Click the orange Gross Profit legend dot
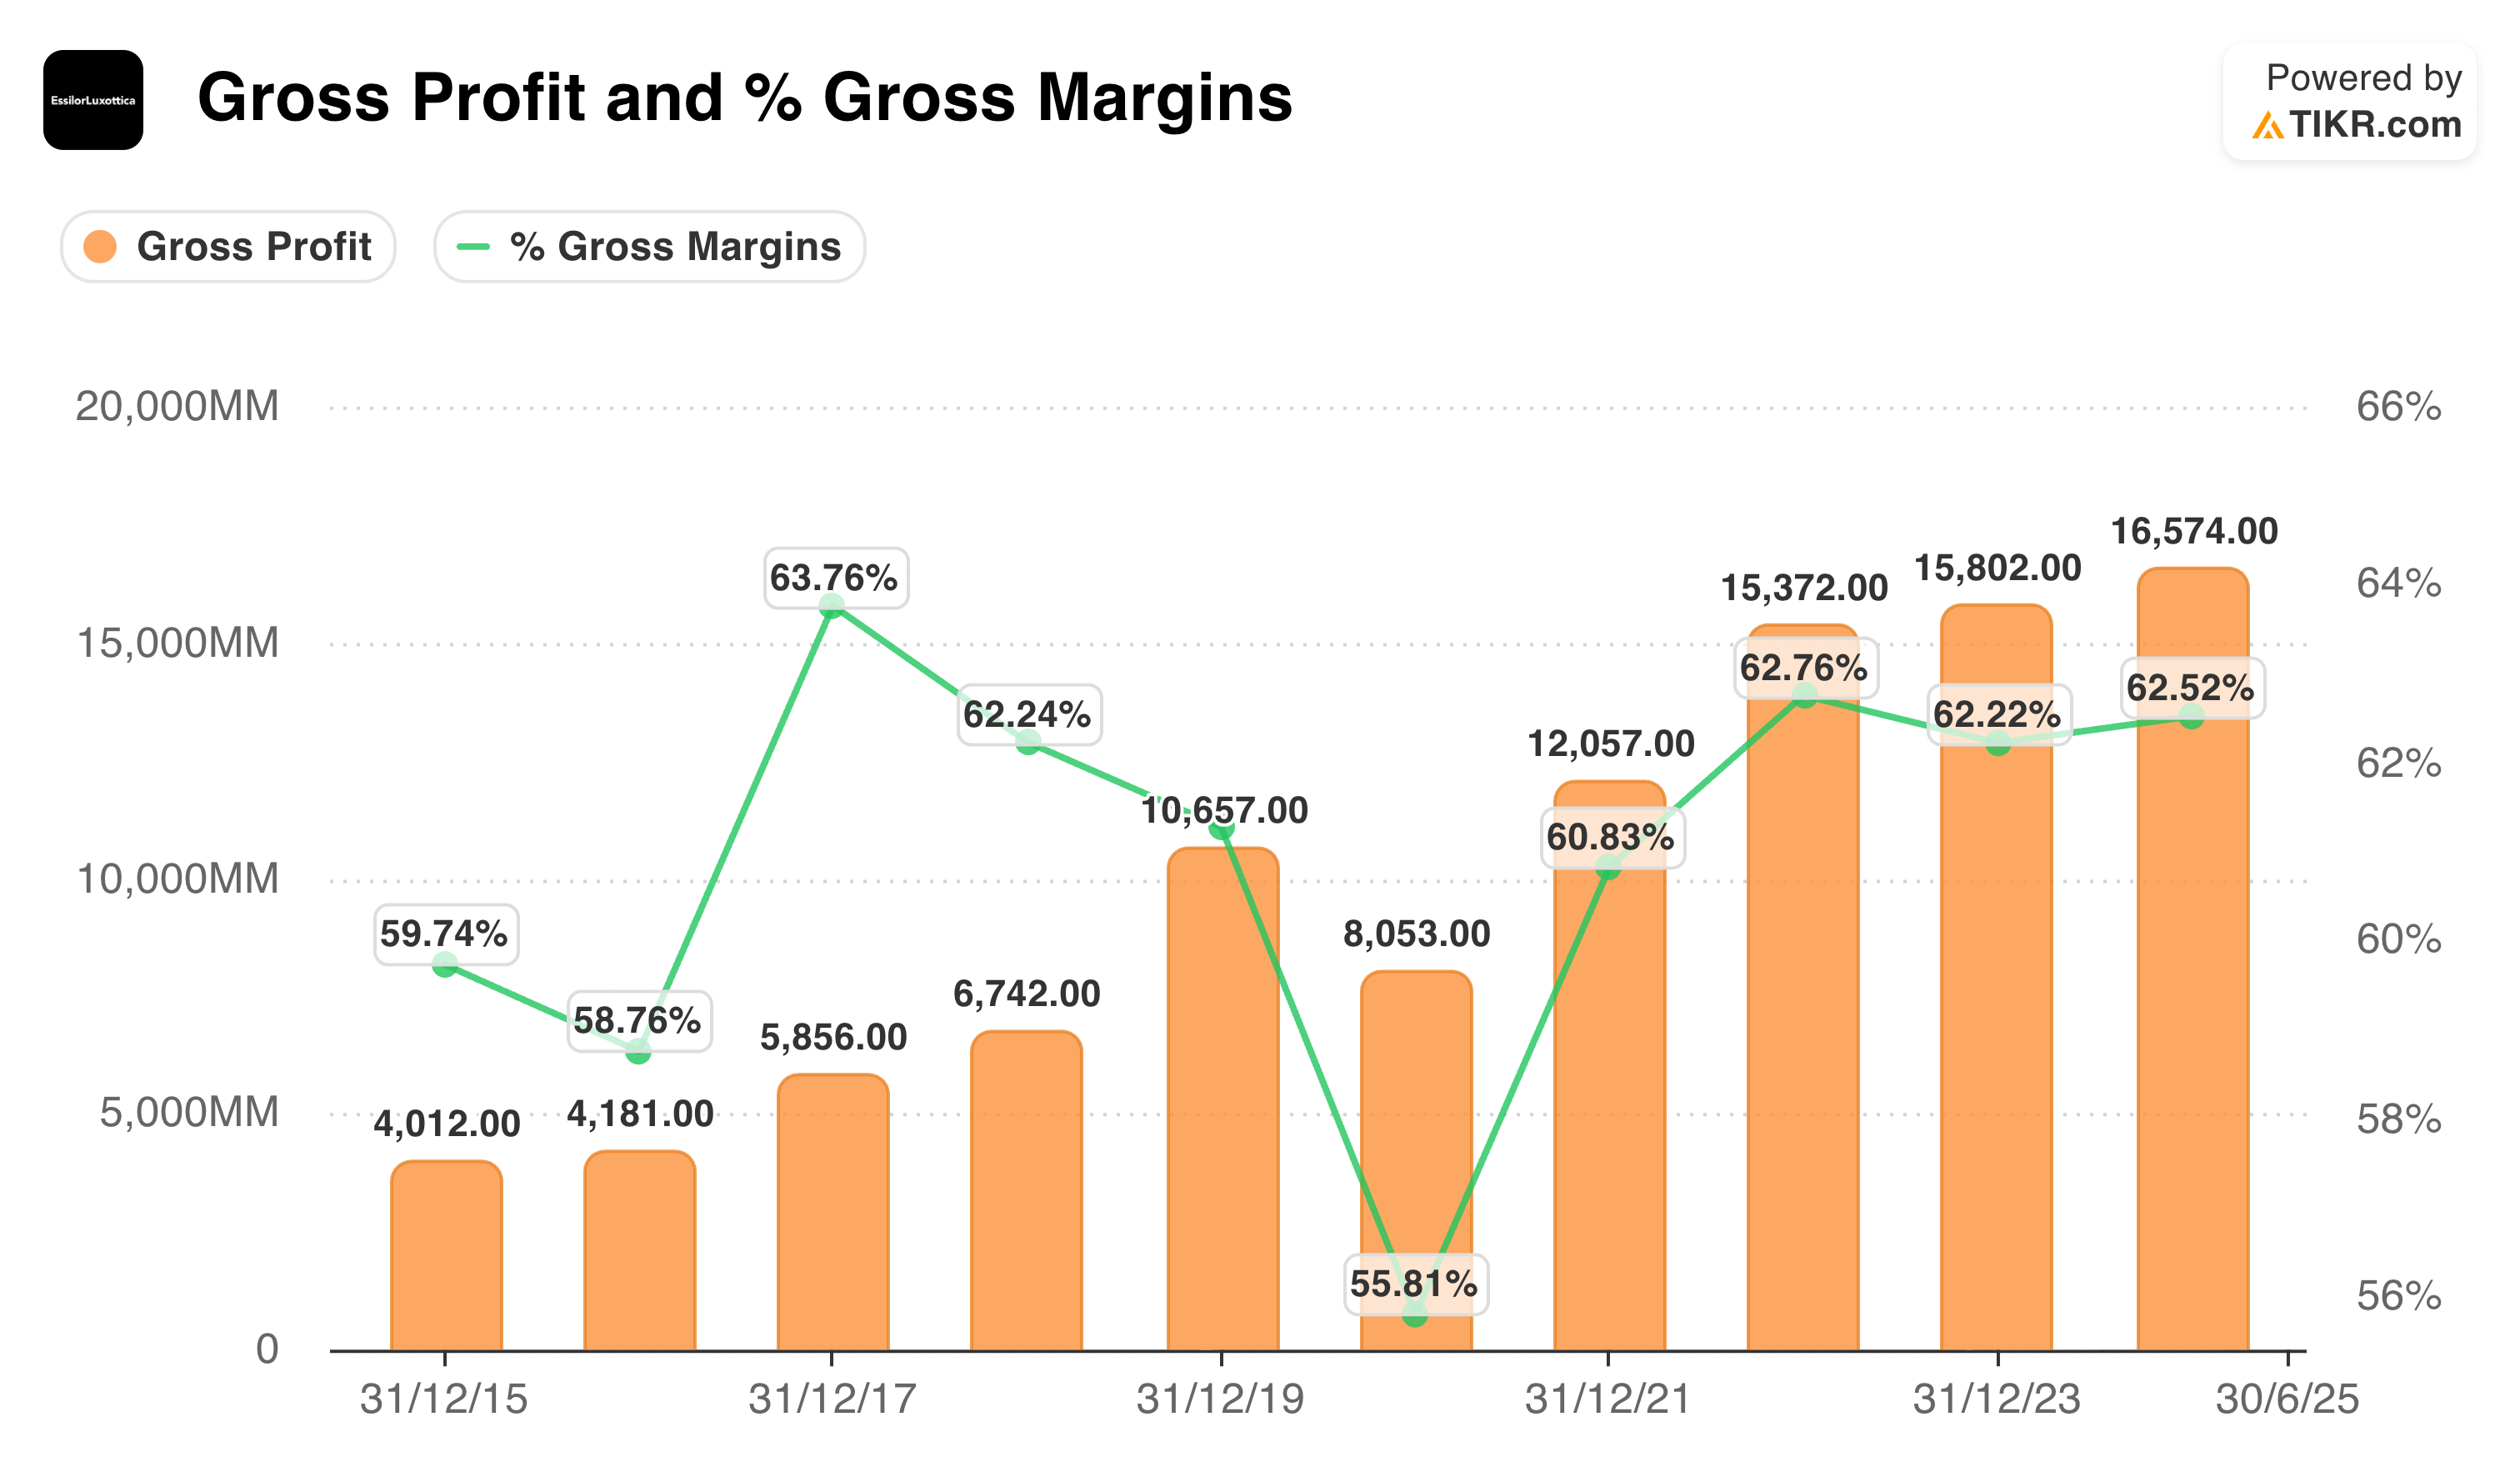 click(100, 246)
